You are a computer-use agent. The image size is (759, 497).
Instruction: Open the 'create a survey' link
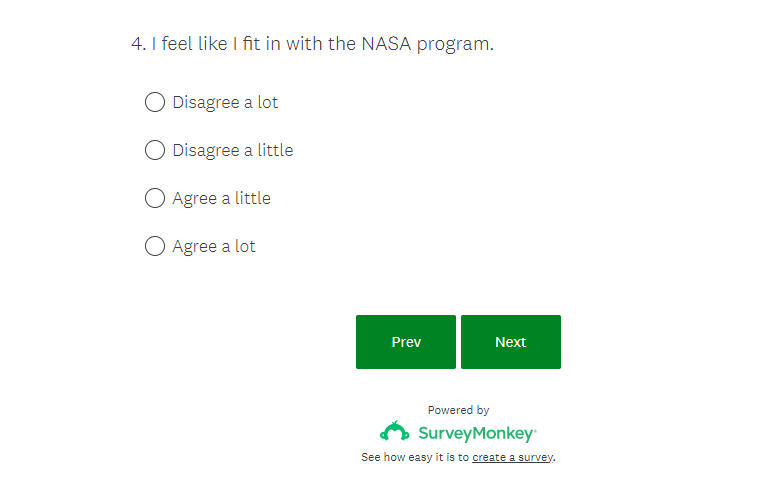[x=512, y=457]
